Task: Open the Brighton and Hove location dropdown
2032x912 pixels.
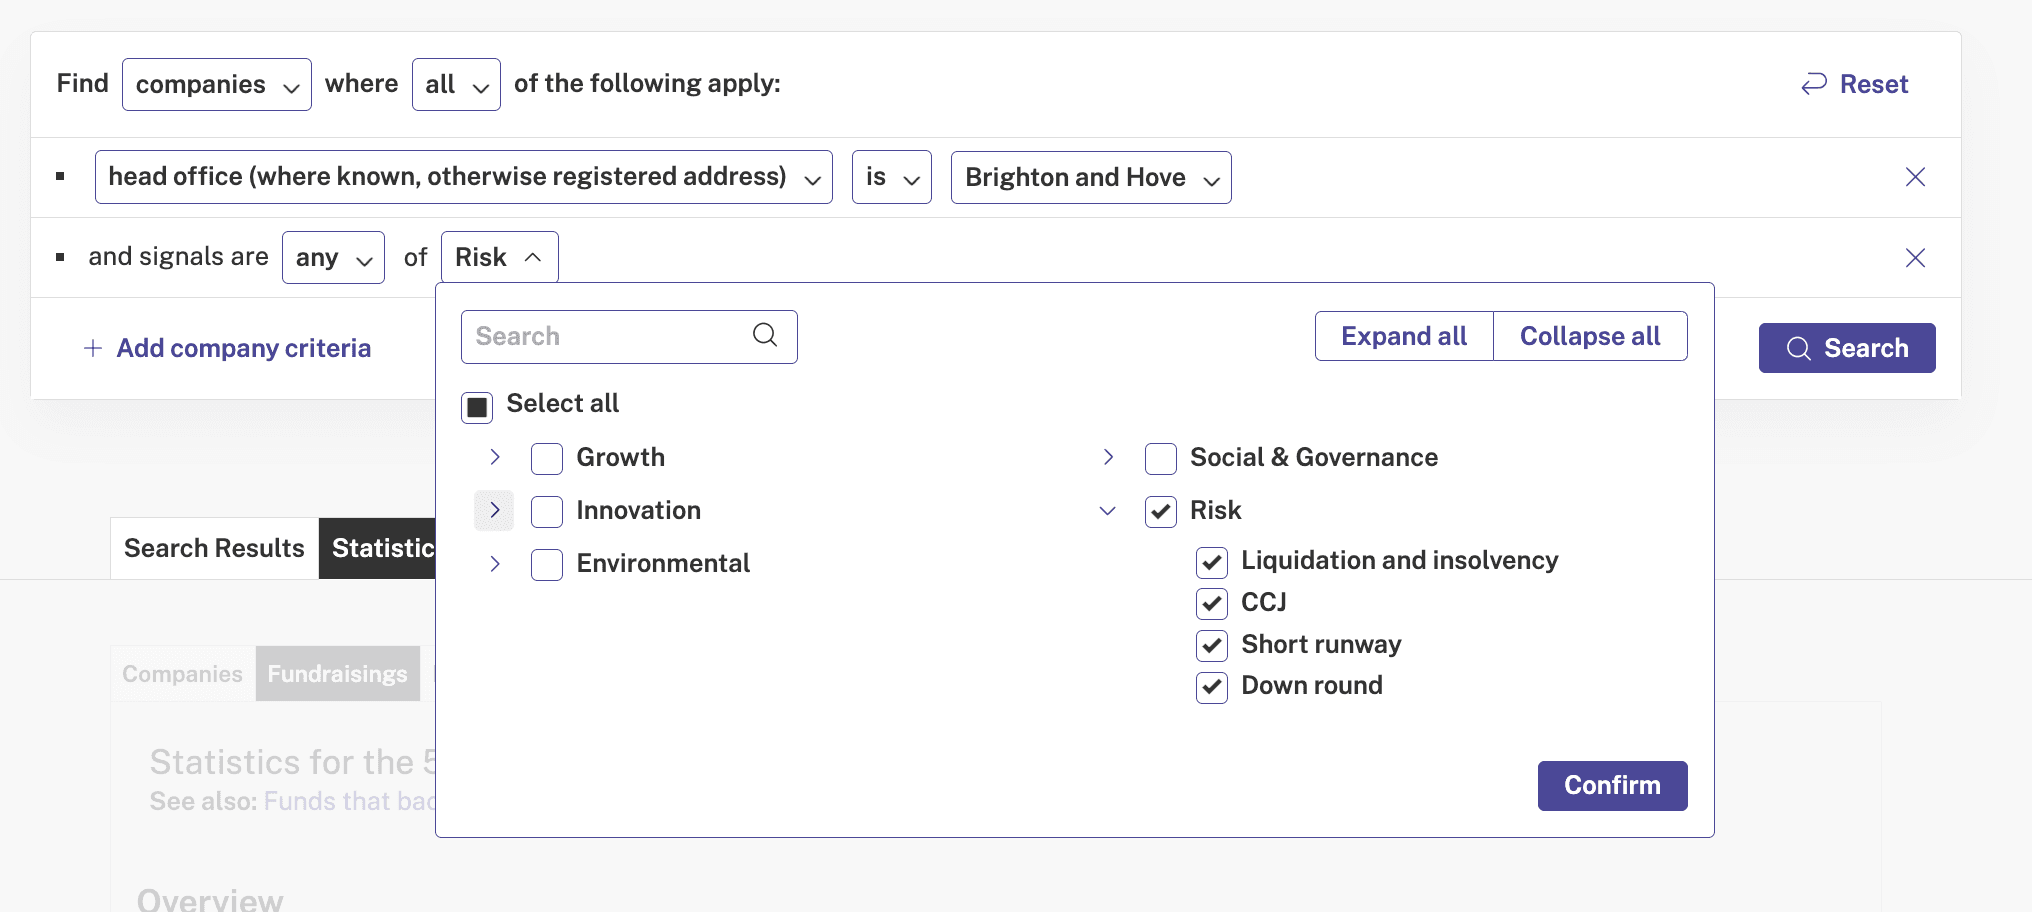Action: click(x=1091, y=177)
